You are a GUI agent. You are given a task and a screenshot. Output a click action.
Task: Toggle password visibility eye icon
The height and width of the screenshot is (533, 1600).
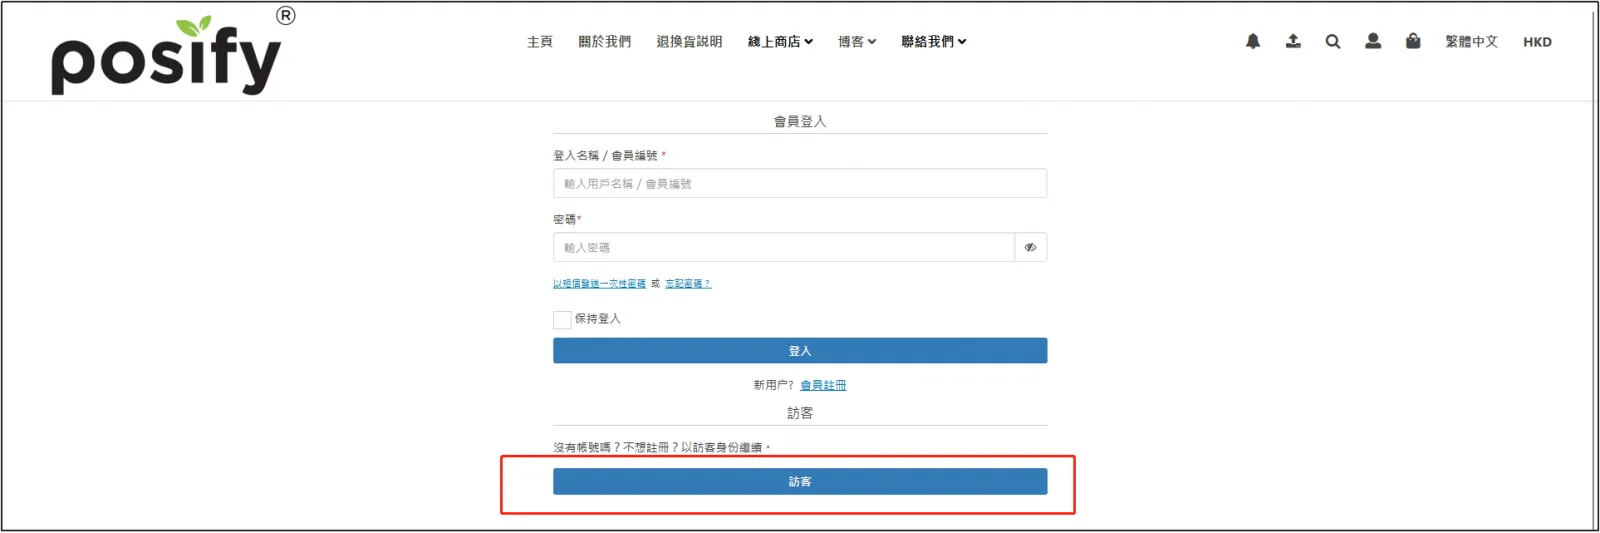(1030, 248)
